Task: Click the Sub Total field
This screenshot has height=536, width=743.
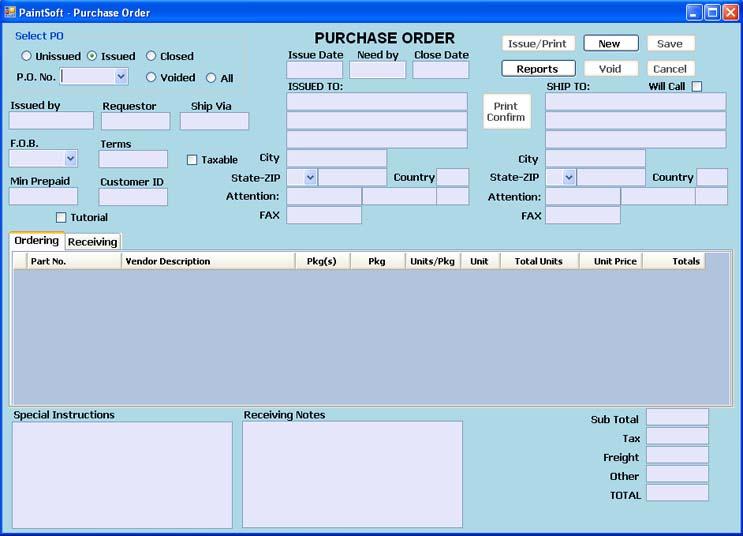Action: pyautogui.click(x=677, y=417)
